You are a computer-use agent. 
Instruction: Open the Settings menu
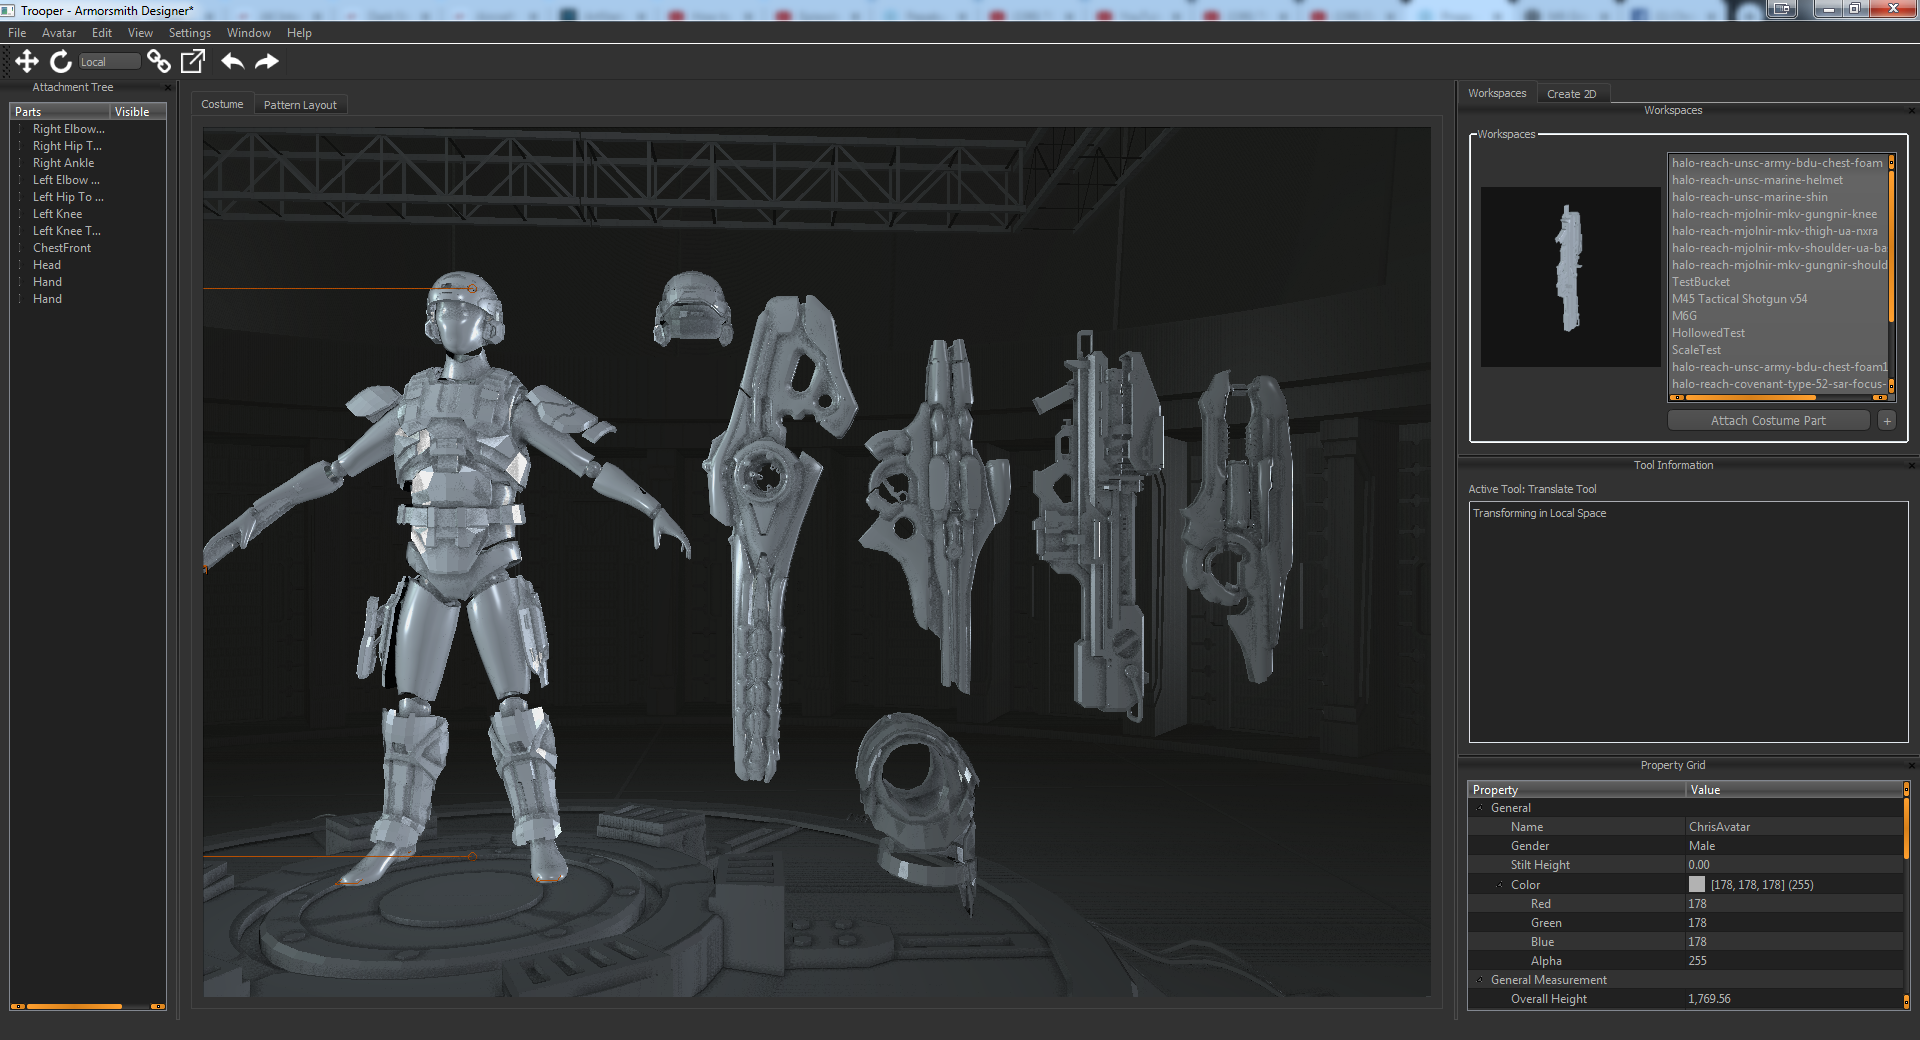pos(190,33)
